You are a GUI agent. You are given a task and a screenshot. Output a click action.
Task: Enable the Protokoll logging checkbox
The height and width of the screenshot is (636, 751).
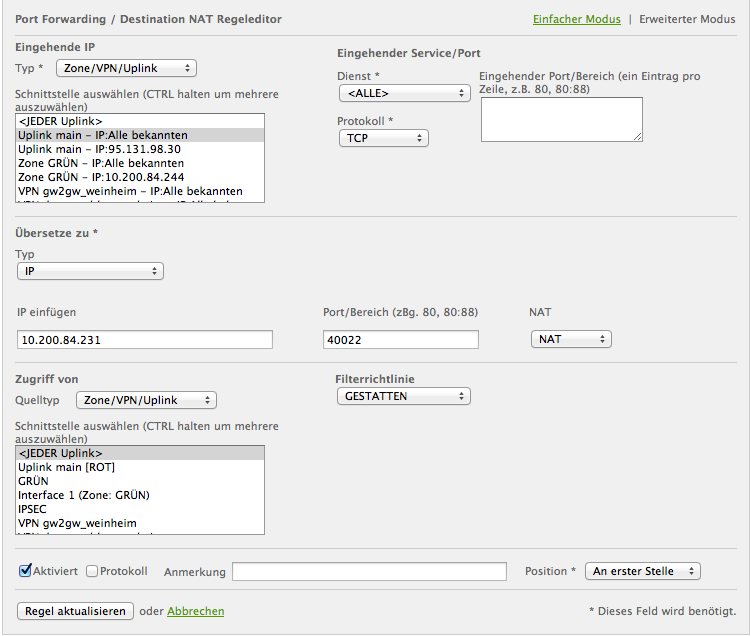(x=92, y=571)
